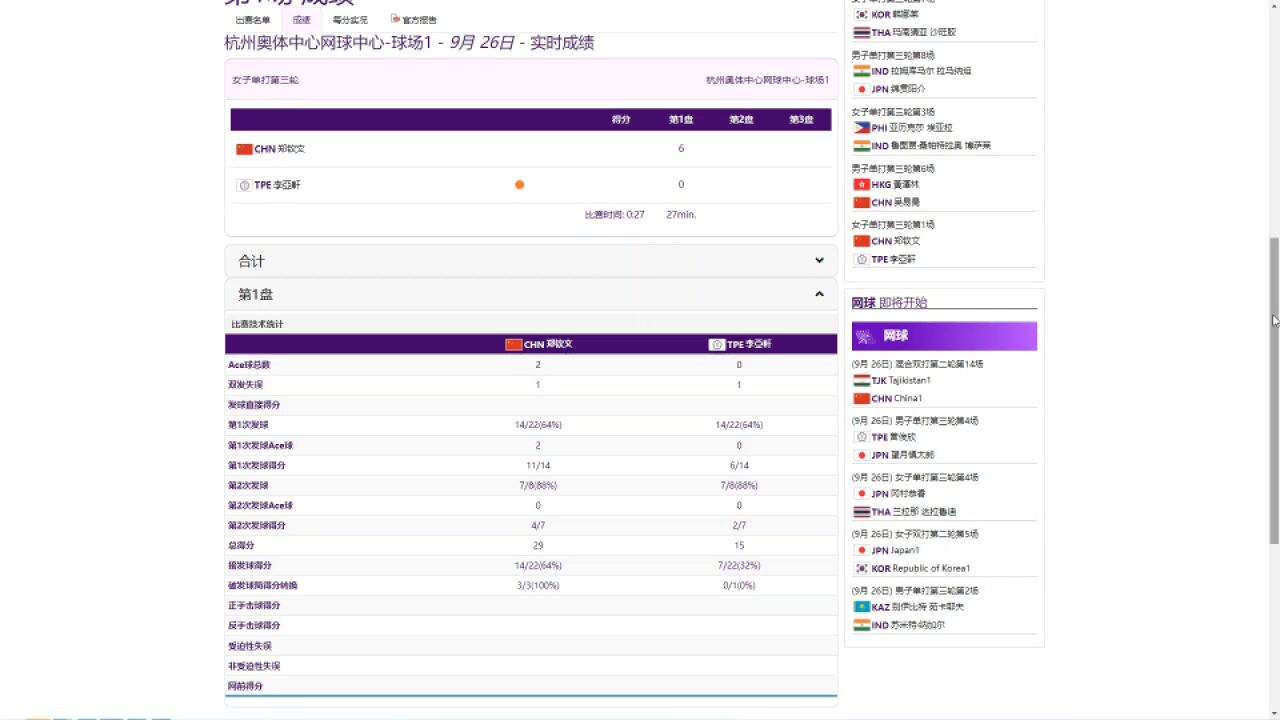Click the 第2盘 column header

741,119
